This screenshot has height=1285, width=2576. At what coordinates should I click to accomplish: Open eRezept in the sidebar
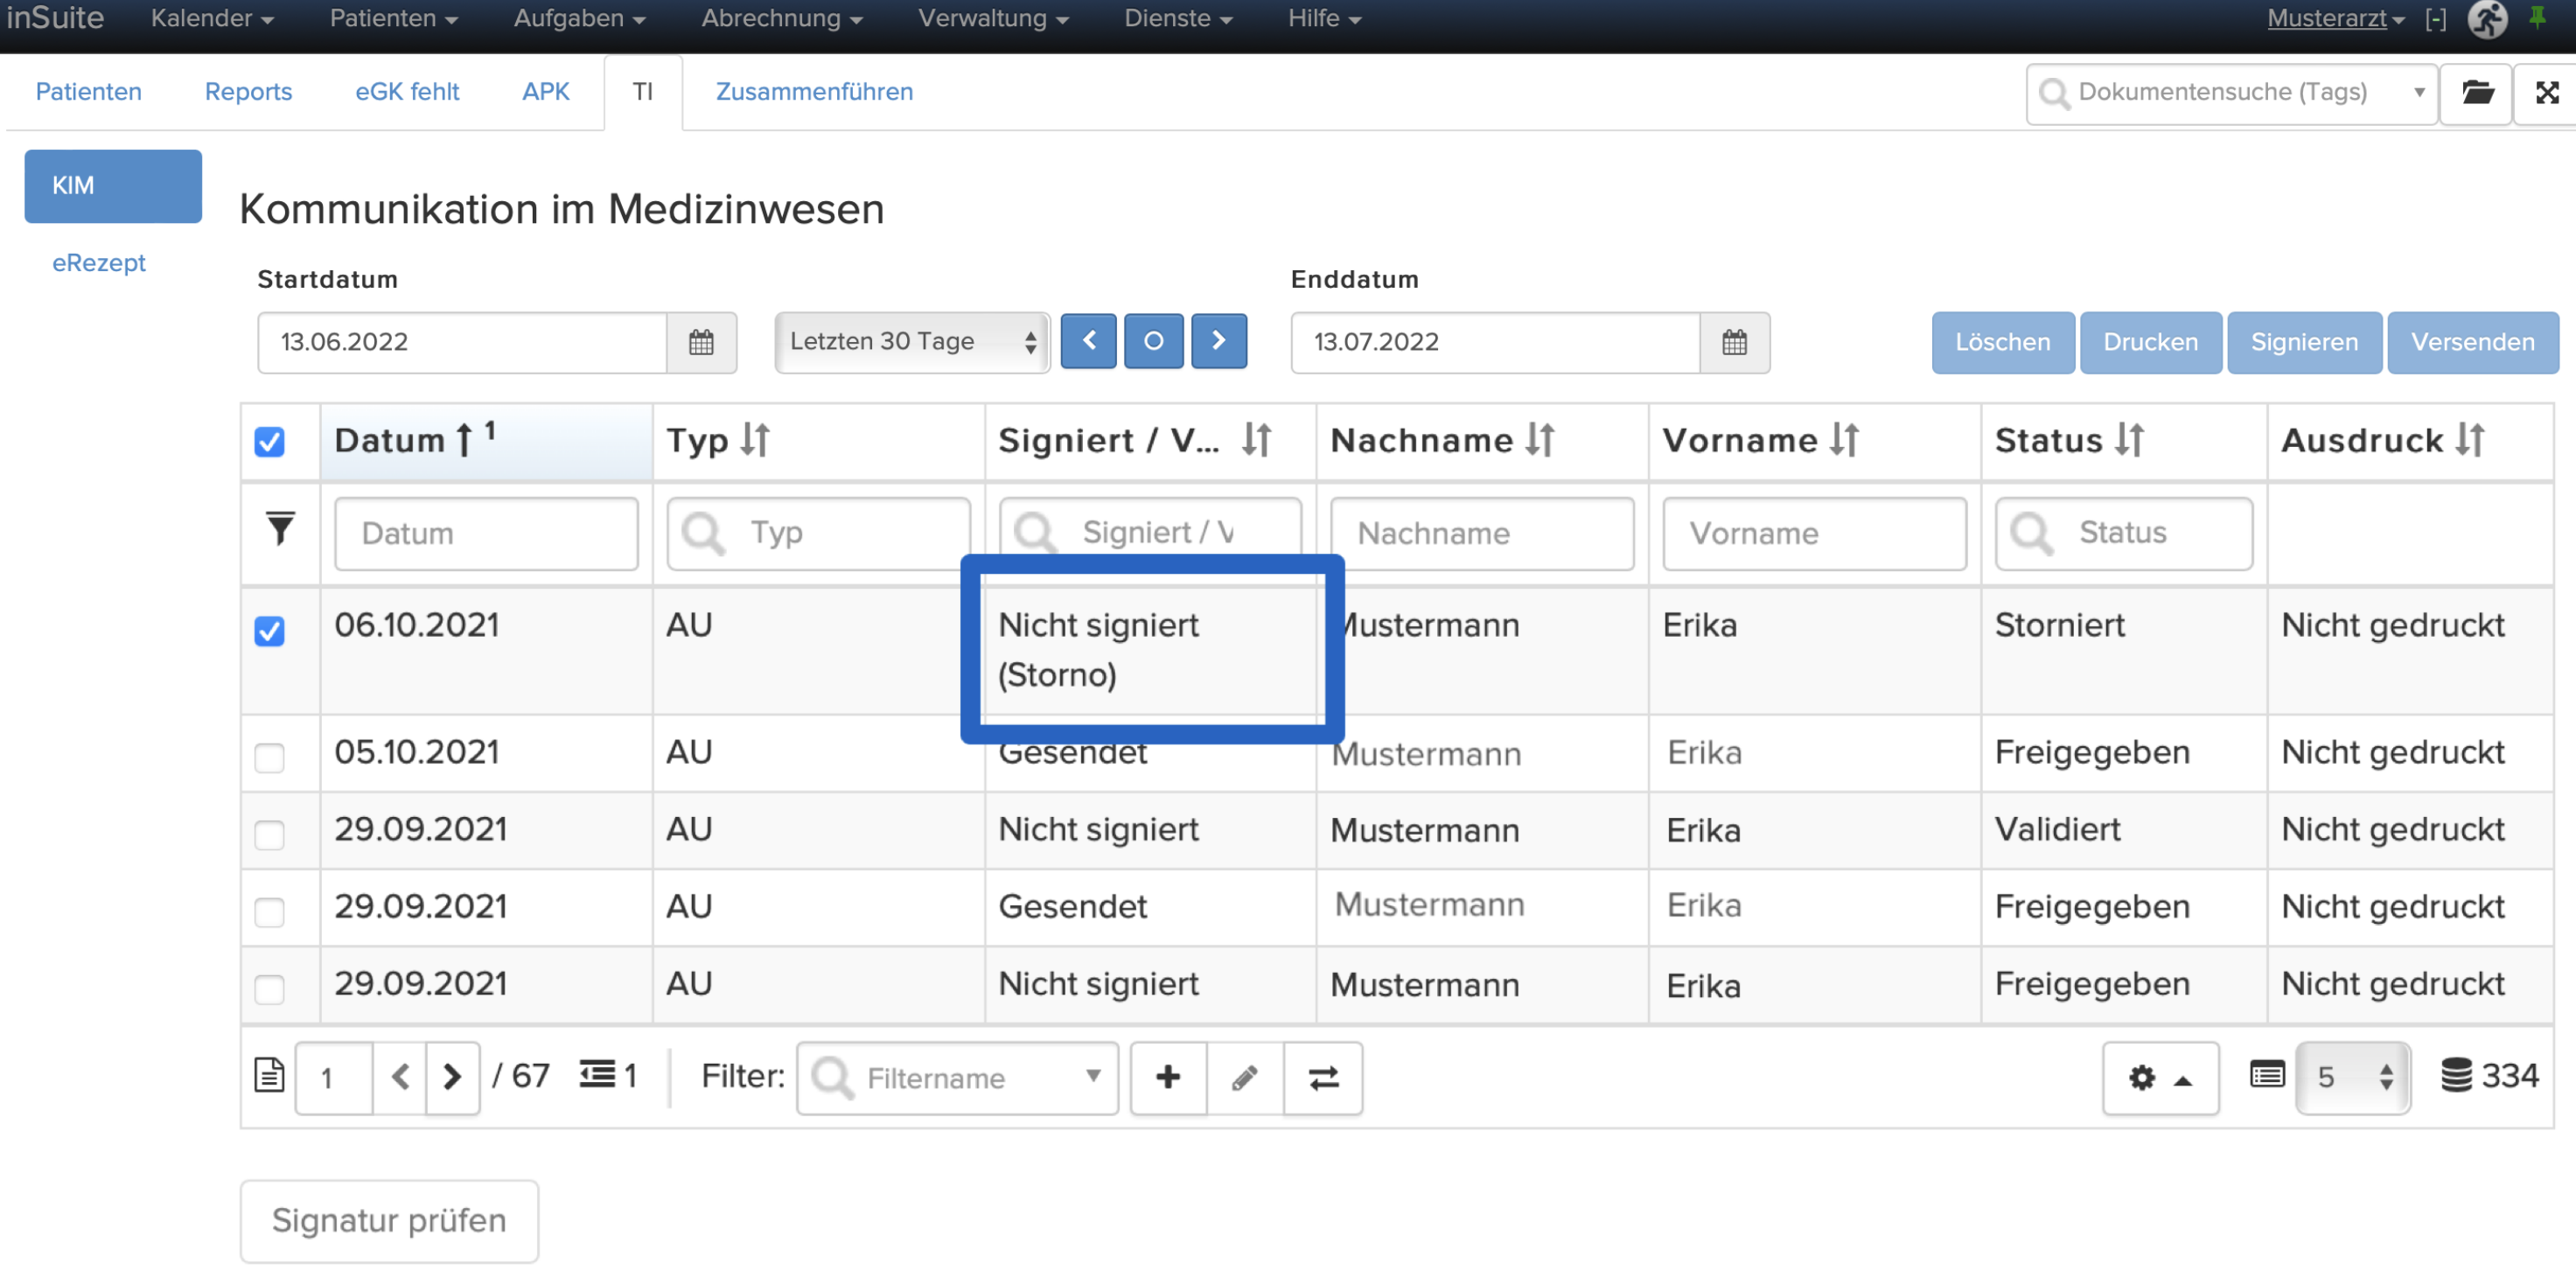point(99,263)
